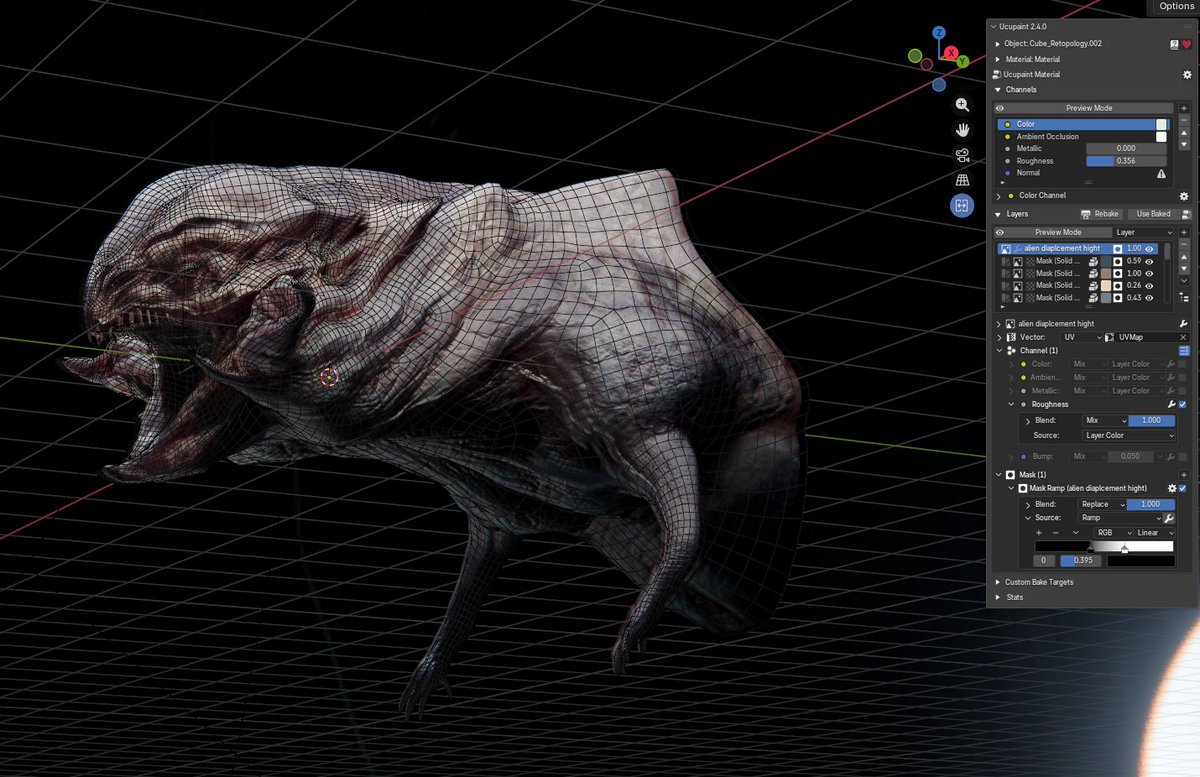Select the Zoom tool in the viewport sidebar
This screenshot has width=1200, height=777.
(960, 104)
